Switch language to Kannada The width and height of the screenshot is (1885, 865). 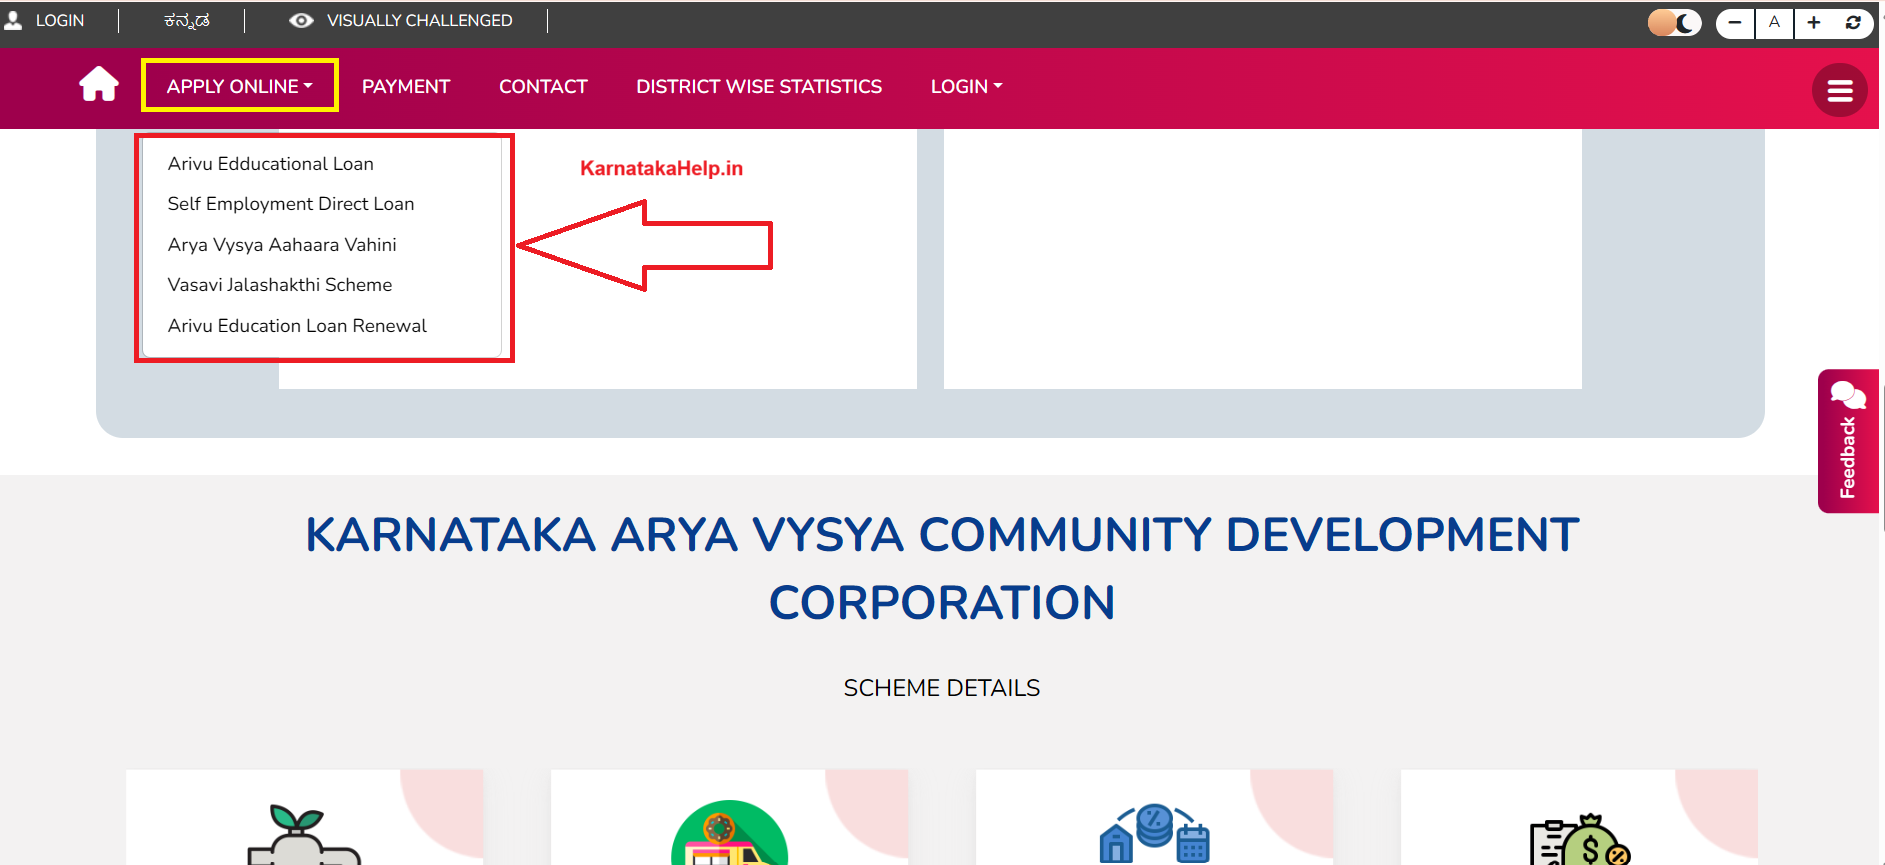tap(187, 21)
